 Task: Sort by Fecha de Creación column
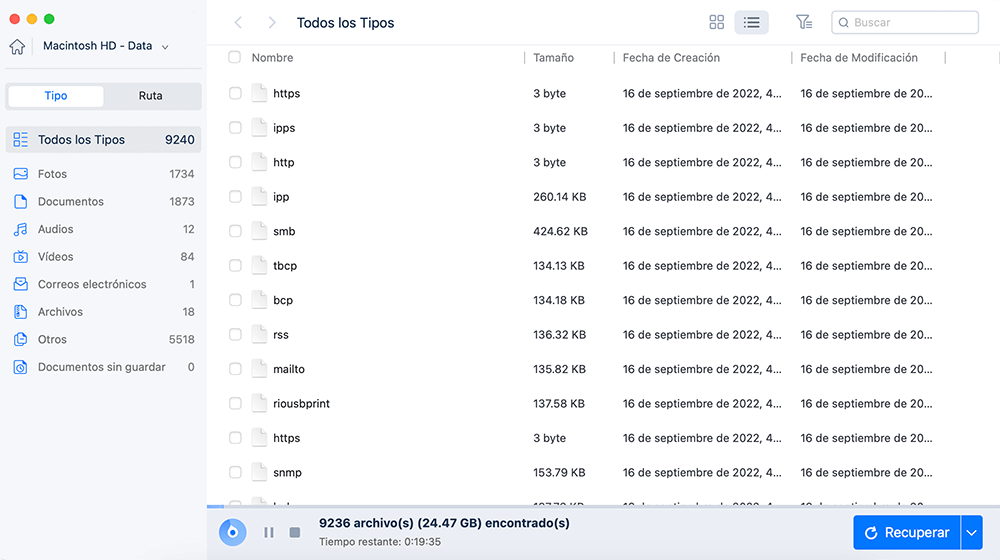click(671, 57)
